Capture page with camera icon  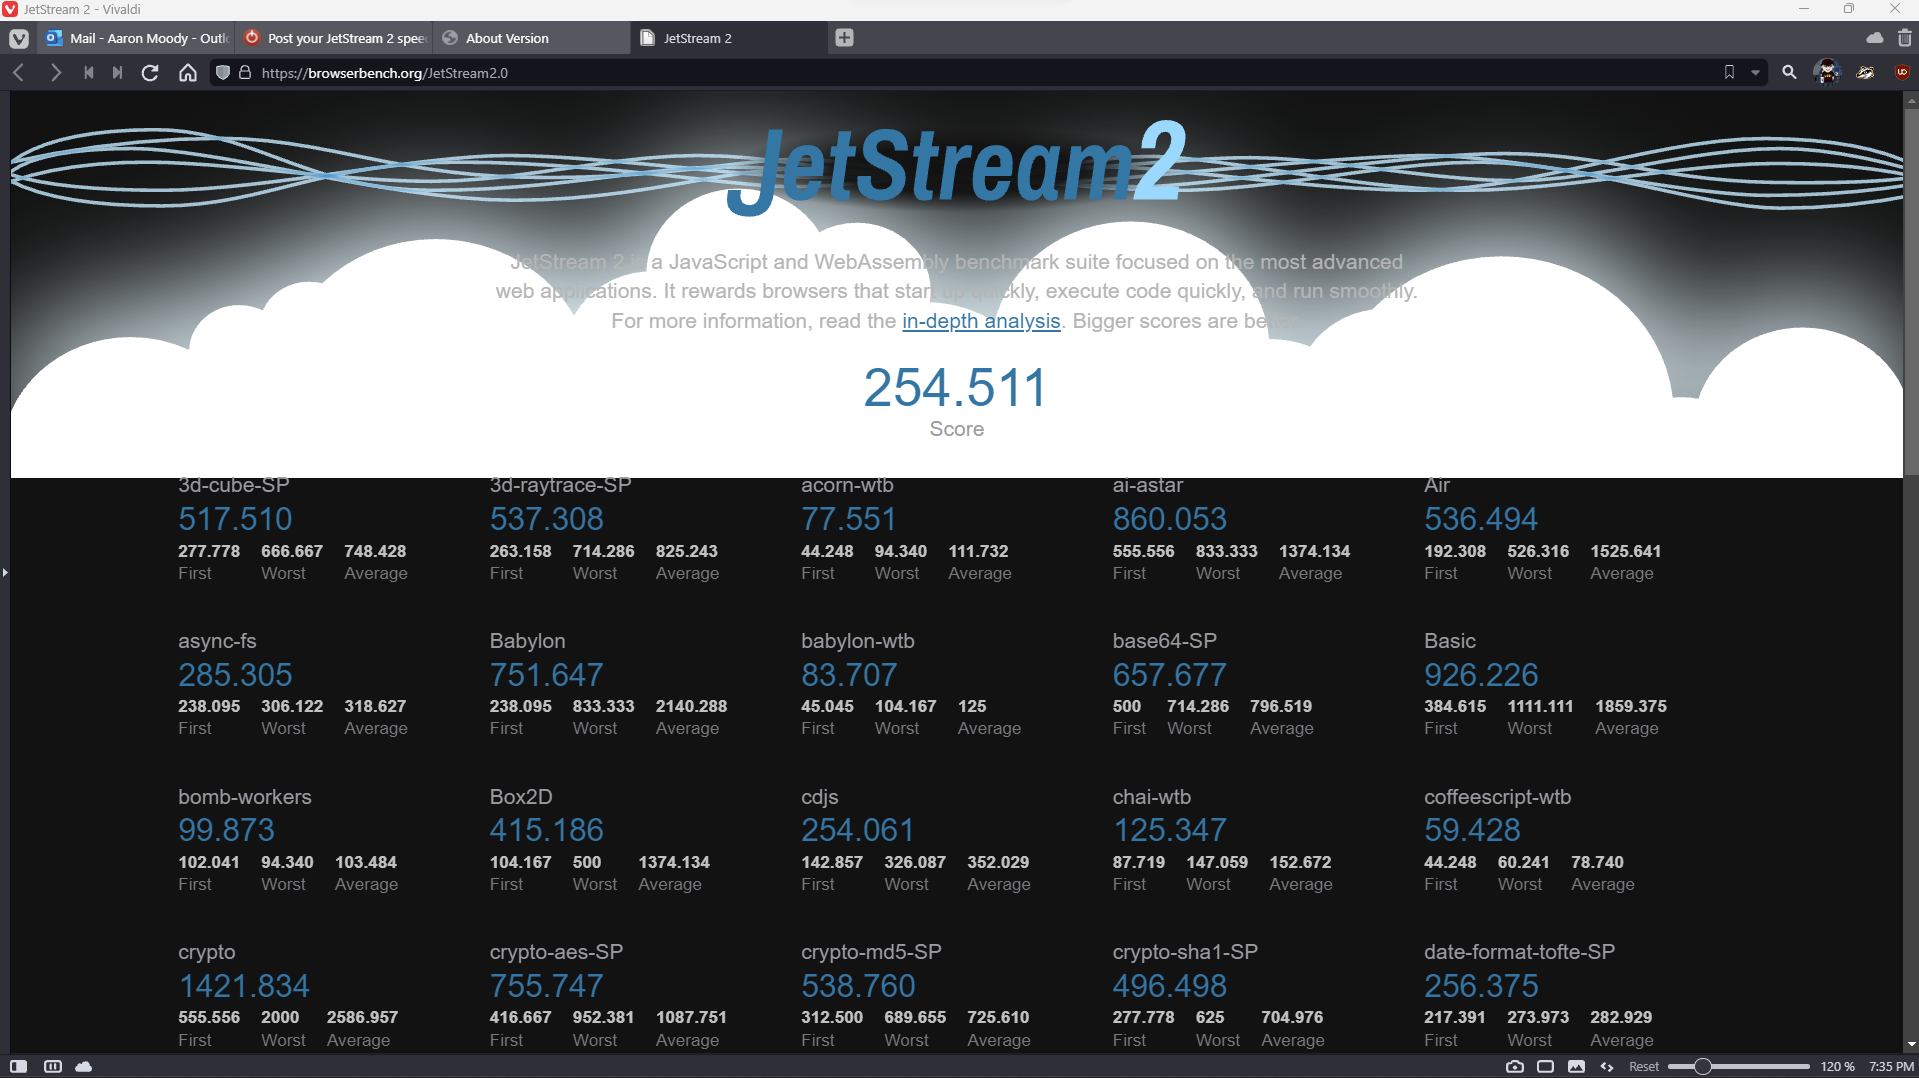tap(1515, 1066)
